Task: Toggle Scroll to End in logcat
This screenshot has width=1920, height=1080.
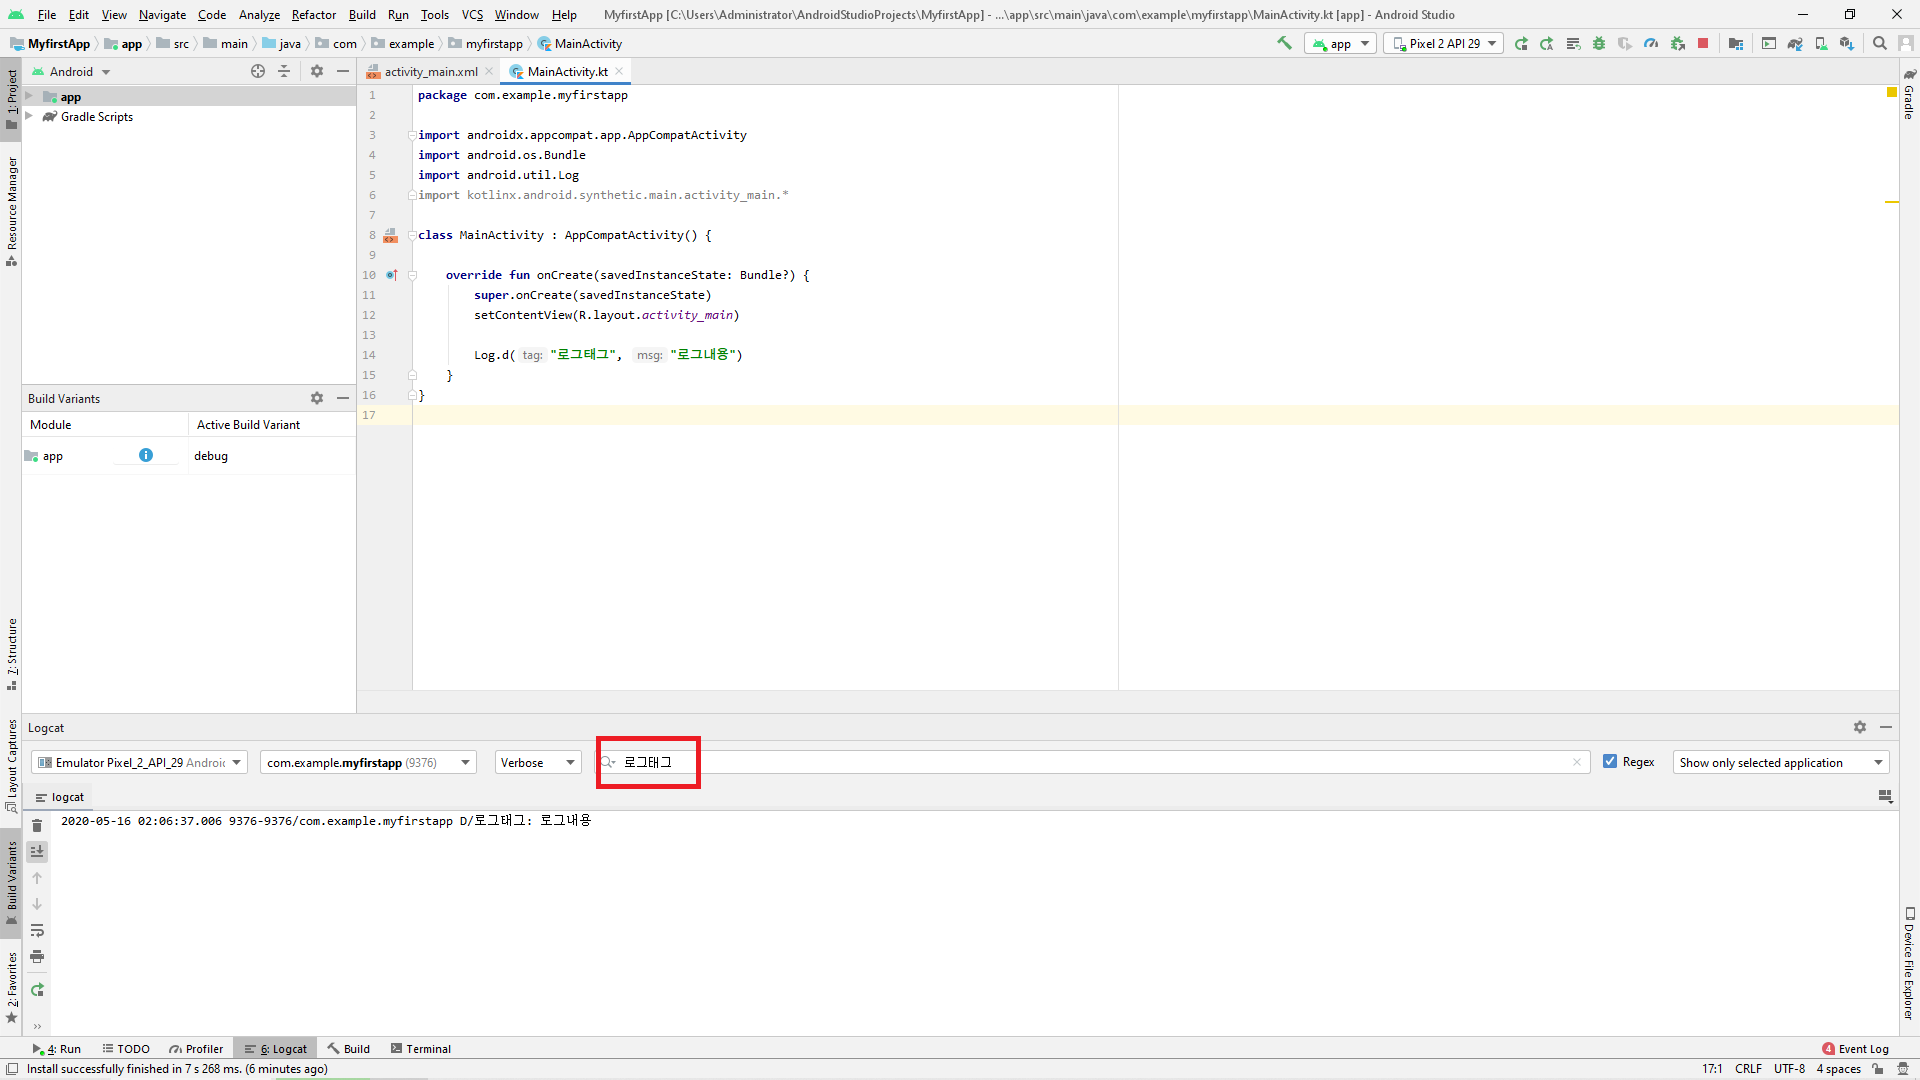Action: 37,852
